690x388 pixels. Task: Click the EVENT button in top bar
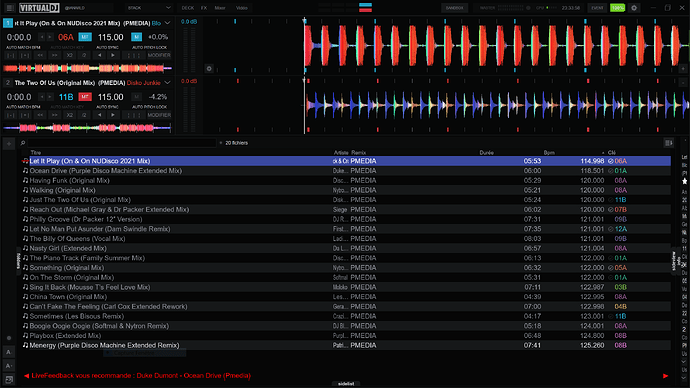click(597, 8)
